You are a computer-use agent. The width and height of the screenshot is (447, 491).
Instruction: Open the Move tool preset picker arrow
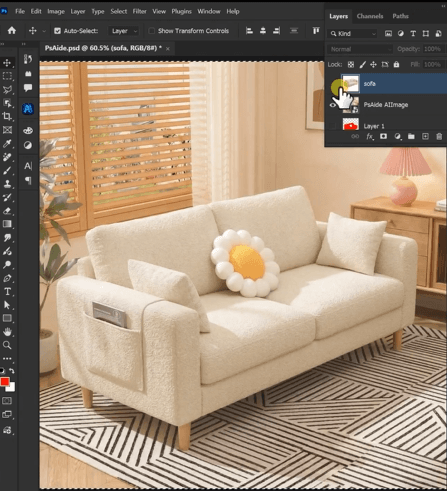coord(44,31)
